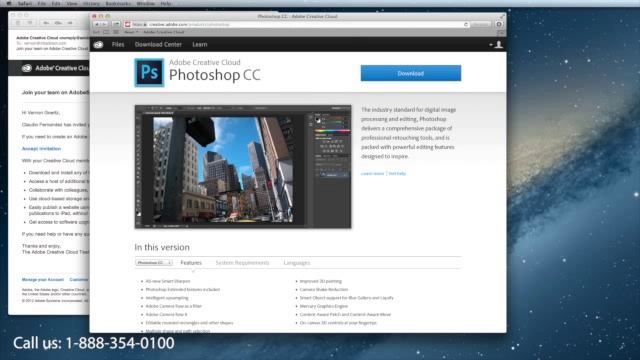
Task: Open the Edit menu
Action: [x=56, y=3]
